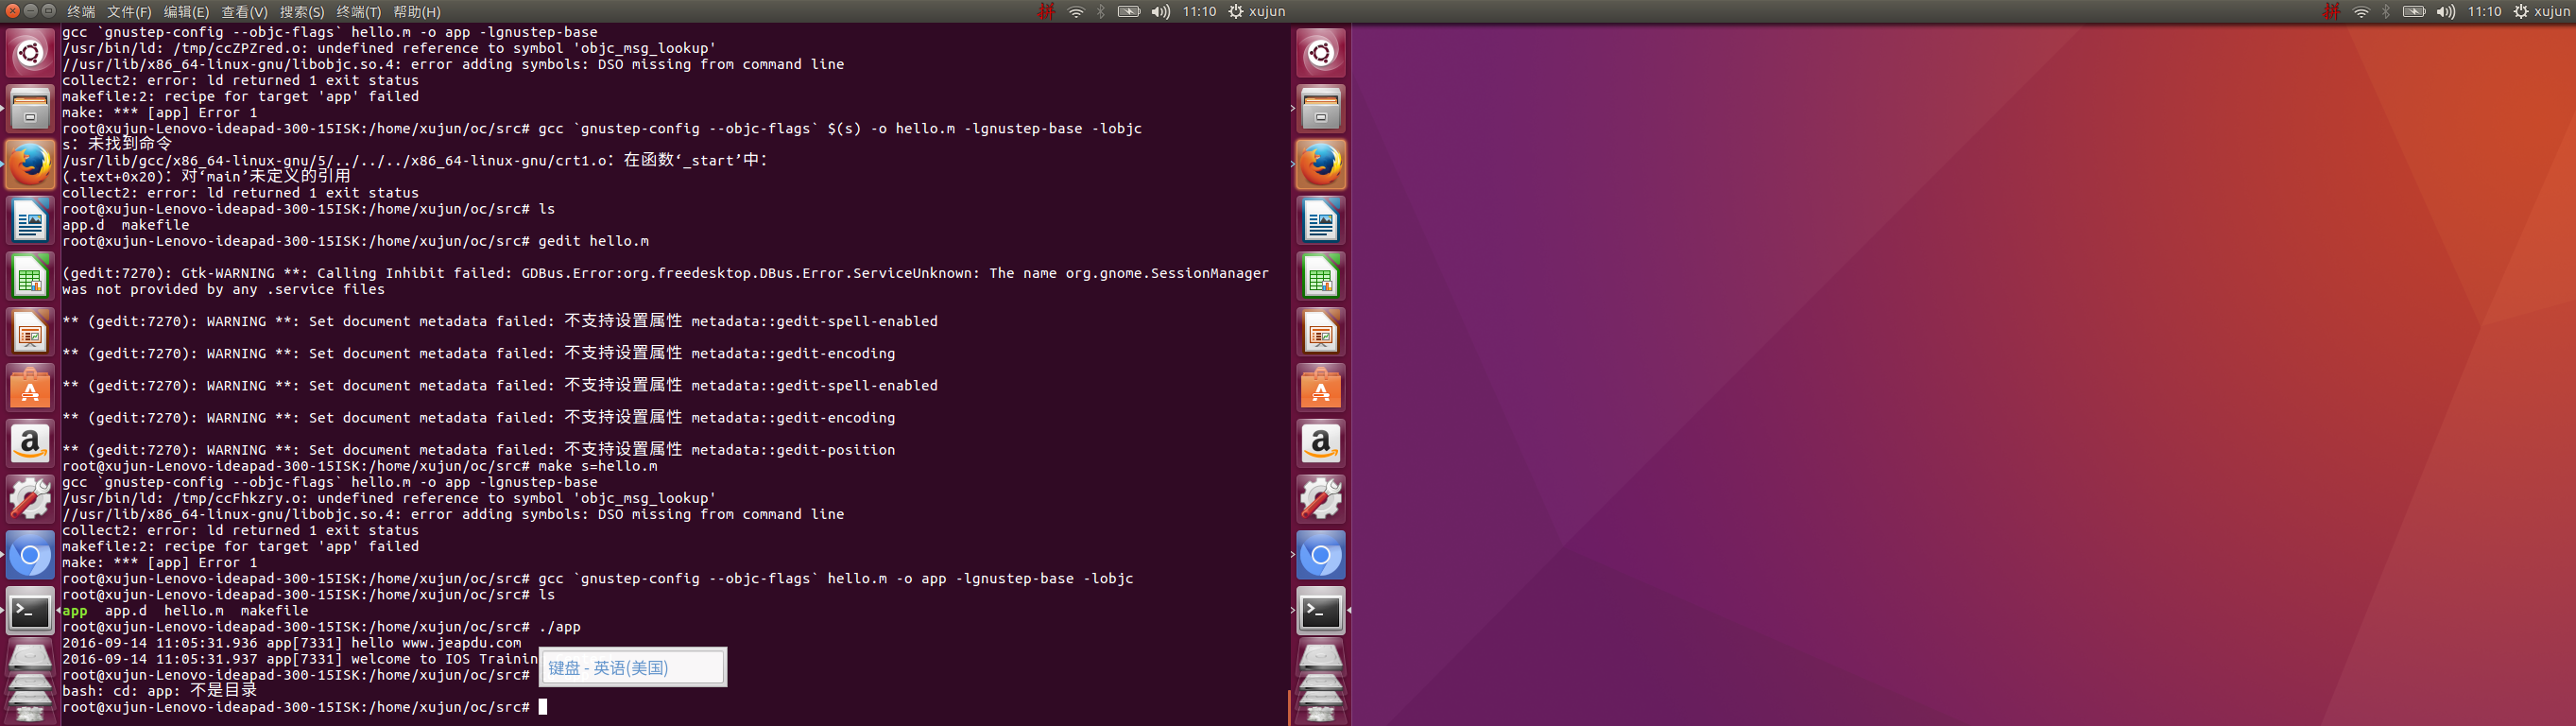The image size is (2576, 726).
Task: Open volume indicator in terminal screen's top bar
Action: (x=1160, y=12)
